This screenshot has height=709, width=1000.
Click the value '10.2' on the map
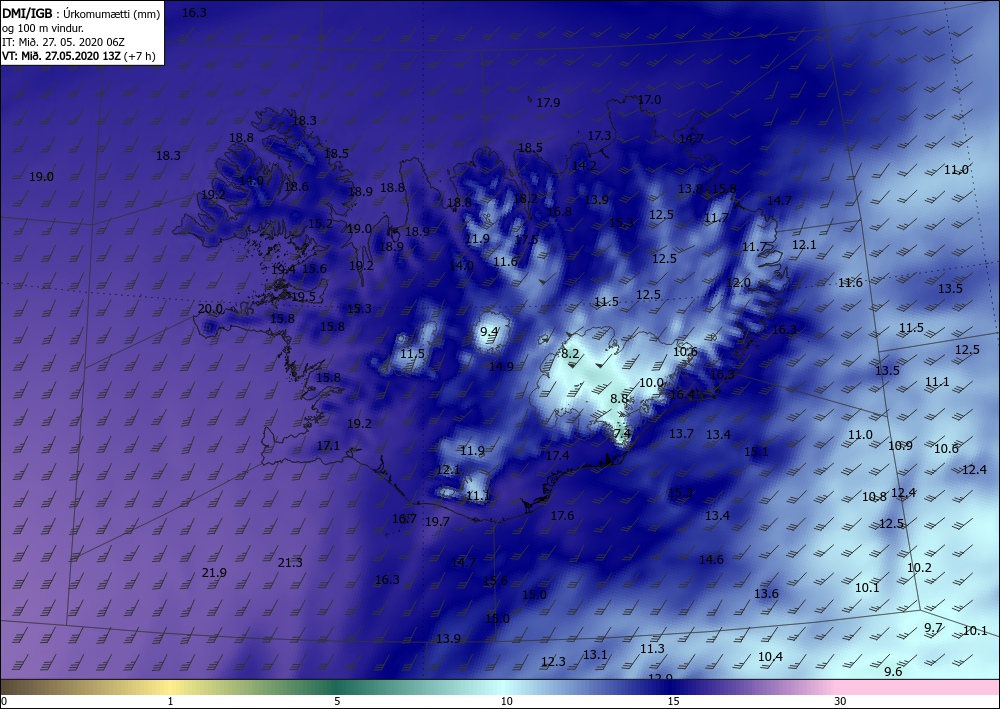(920, 567)
